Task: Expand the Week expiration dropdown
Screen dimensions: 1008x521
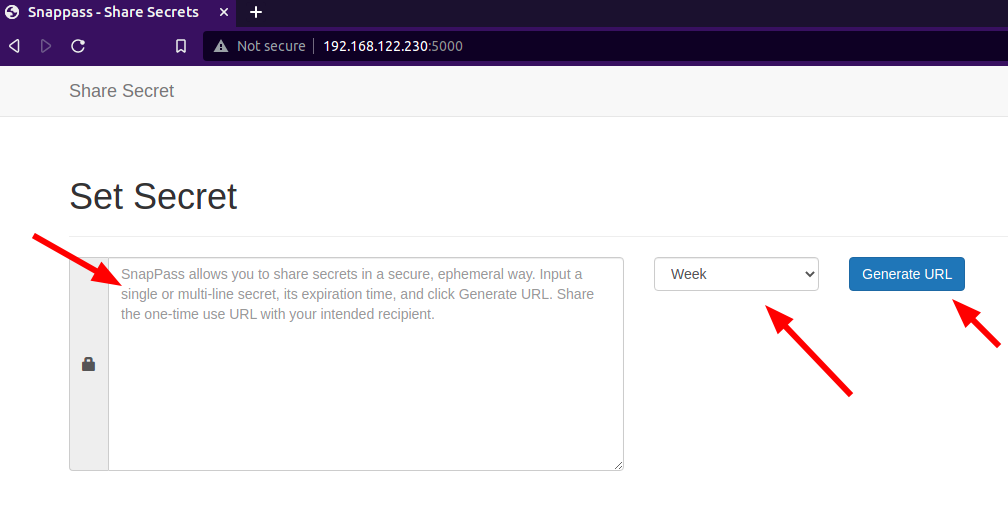Action: 736,274
